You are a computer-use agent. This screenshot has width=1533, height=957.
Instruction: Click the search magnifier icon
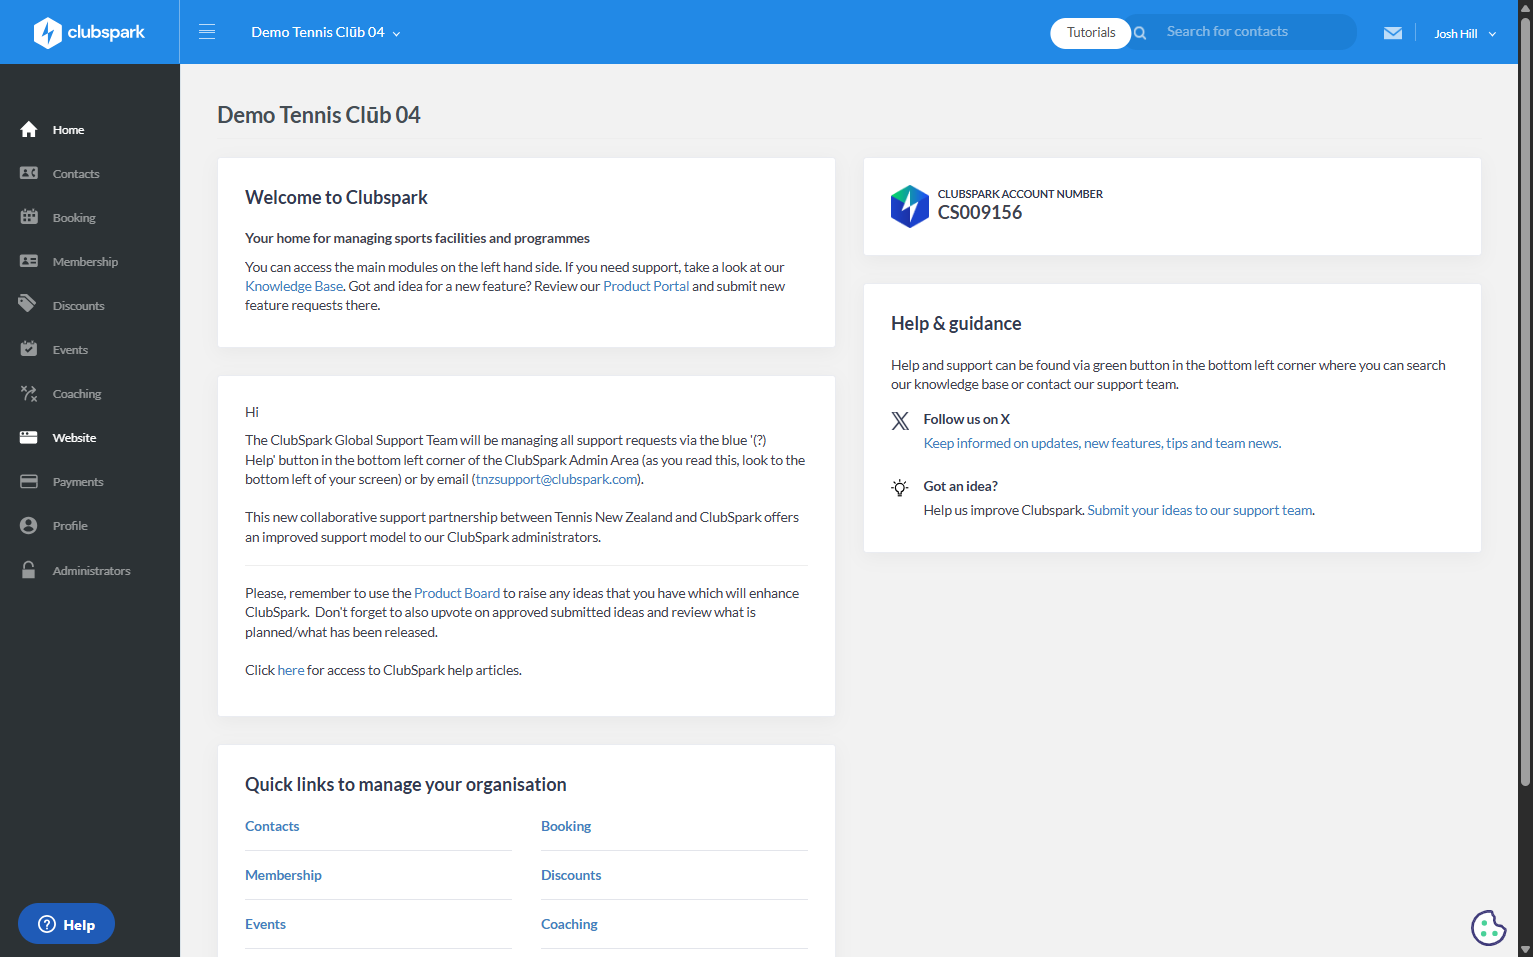pyautogui.click(x=1140, y=33)
